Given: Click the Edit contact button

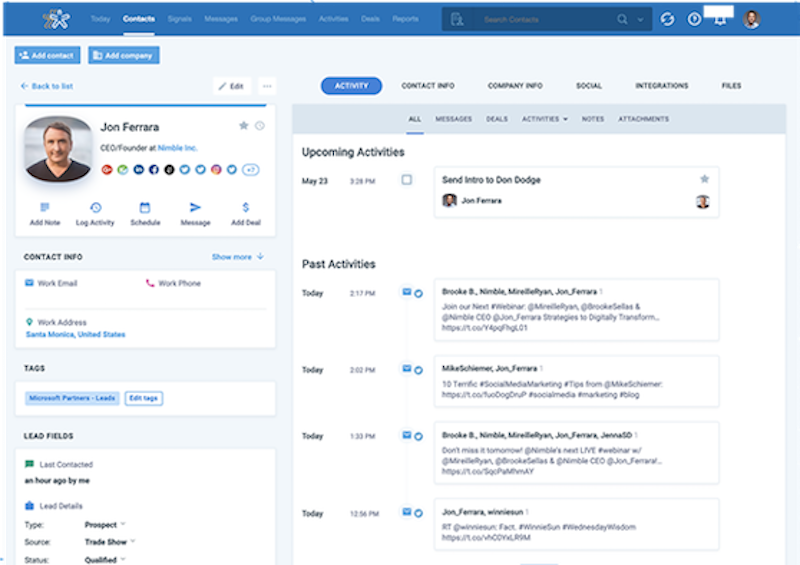Looking at the screenshot, I should point(232,86).
